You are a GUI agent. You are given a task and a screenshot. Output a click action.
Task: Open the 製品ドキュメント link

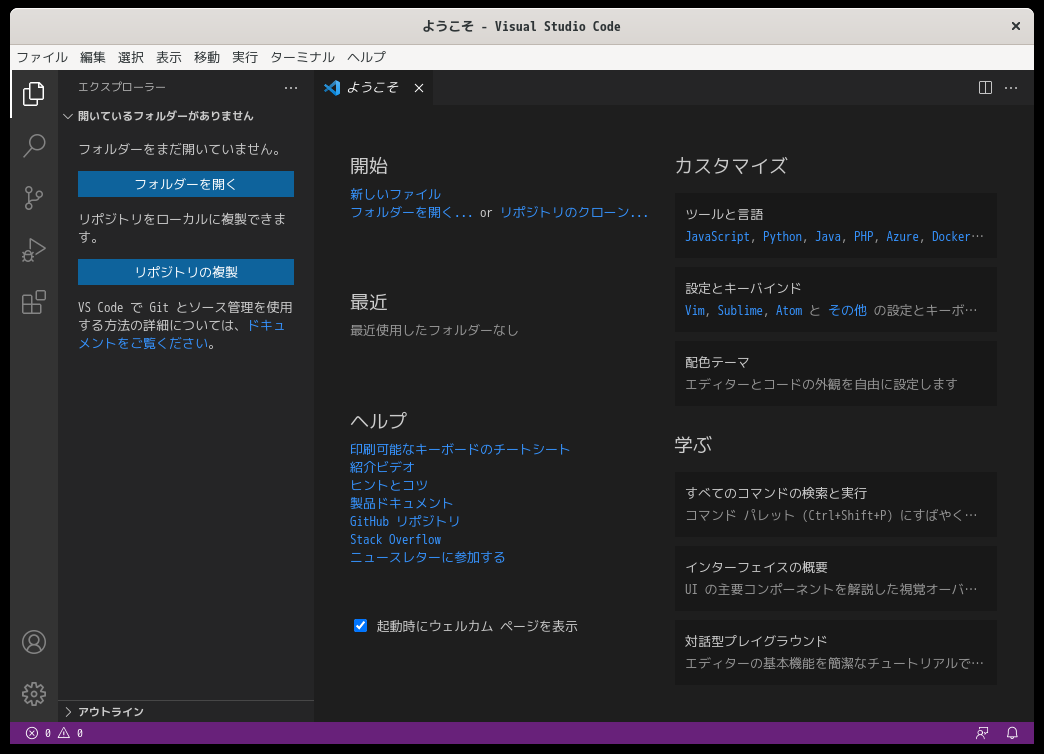tap(401, 504)
